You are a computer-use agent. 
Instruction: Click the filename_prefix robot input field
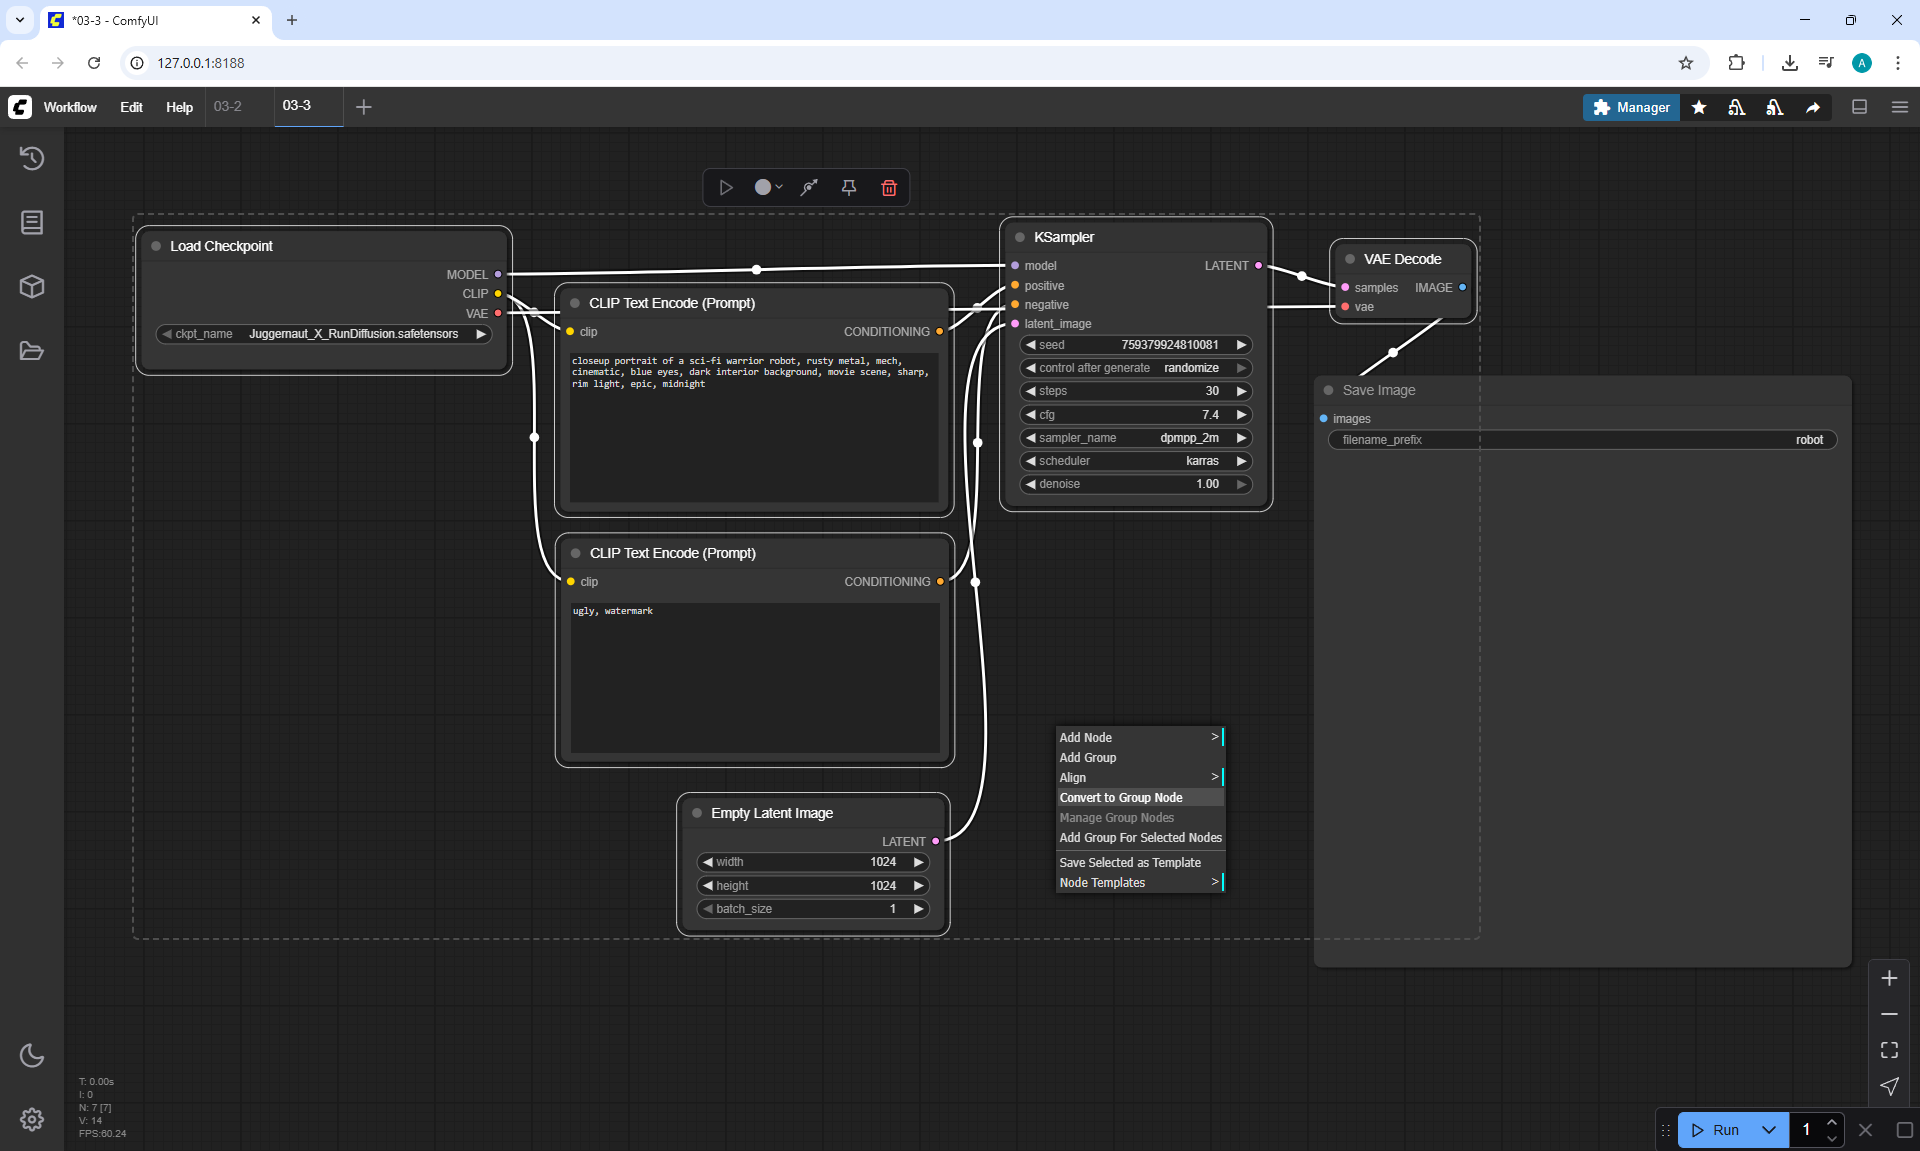(1582, 440)
